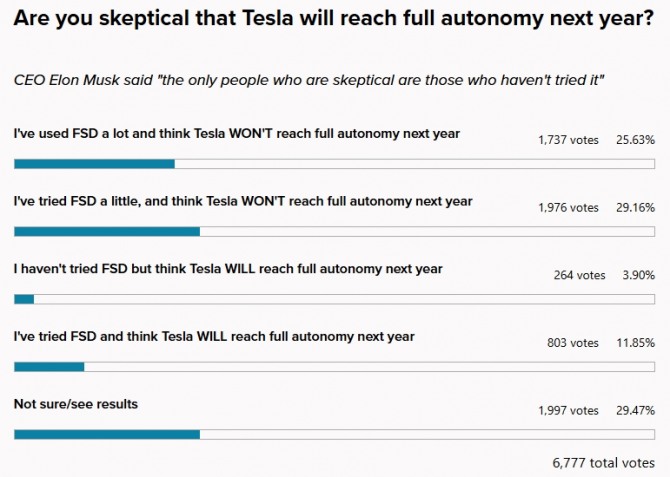The width and height of the screenshot is (670, 477).
Task: Click the "264 votes" count
Action: tap(579, 275)
